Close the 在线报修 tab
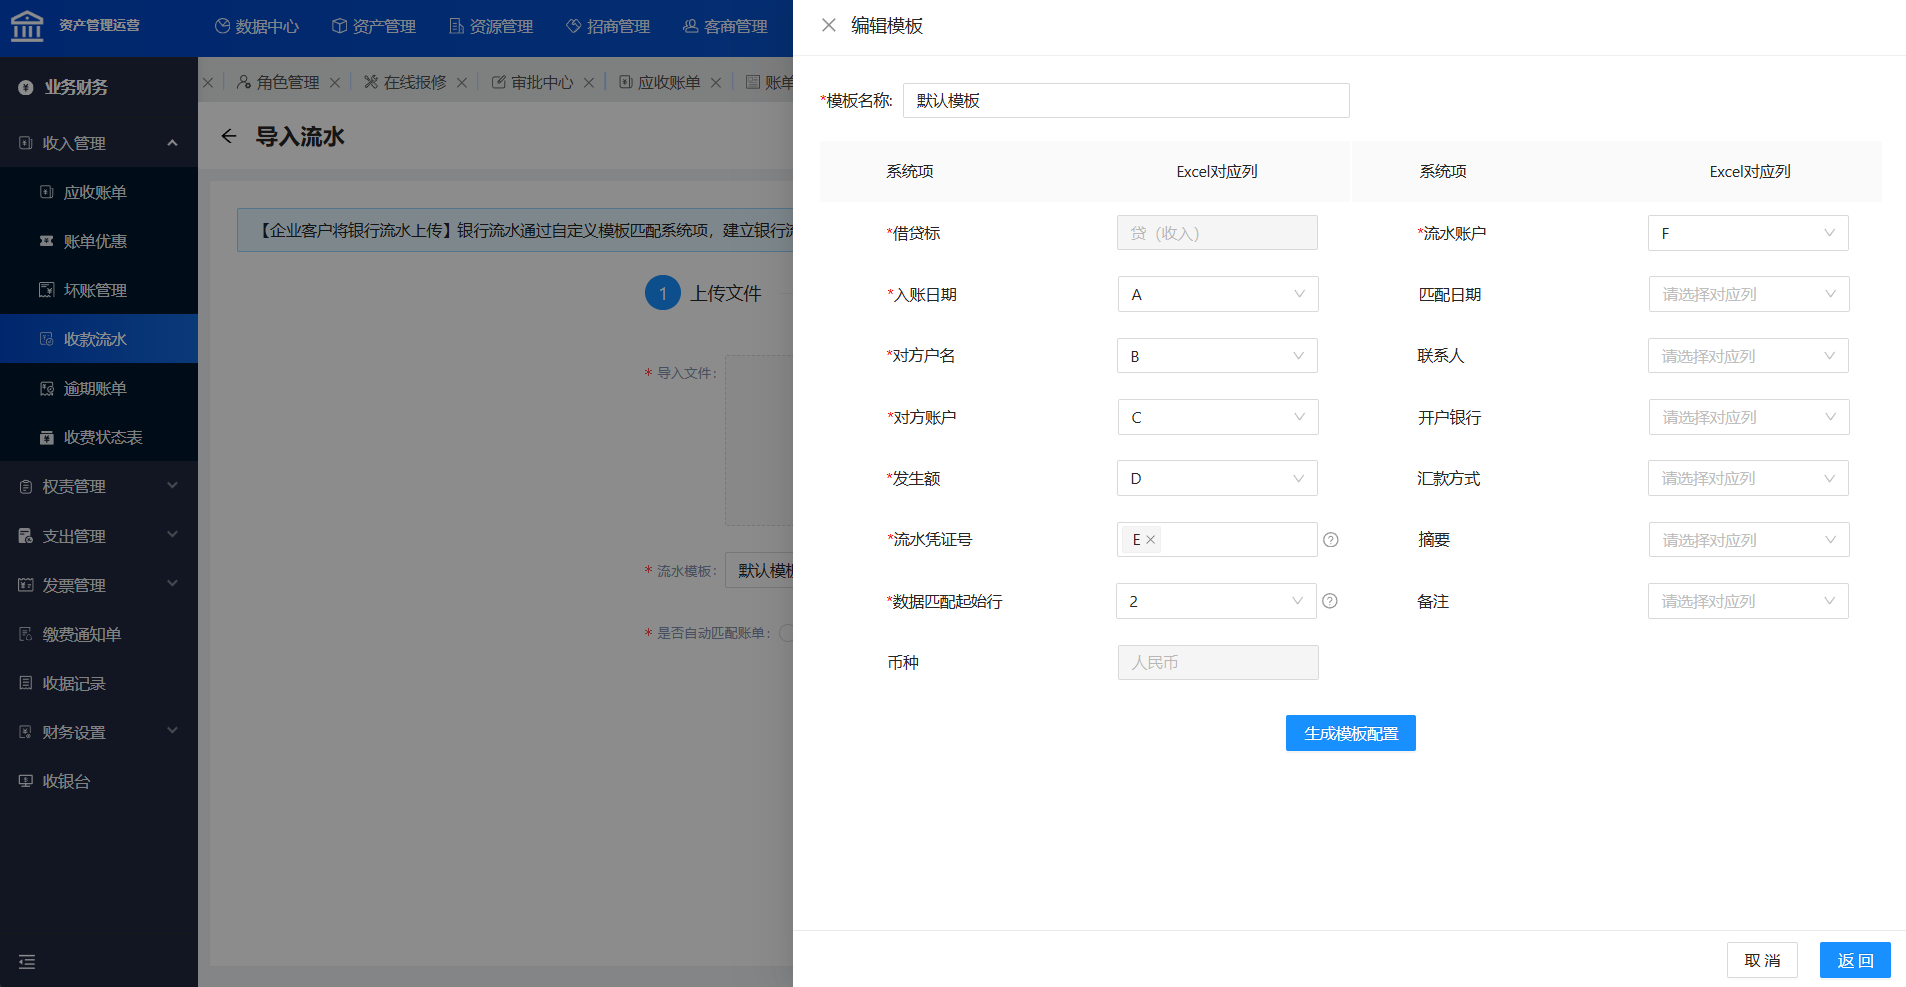The image size is (1906, 987). coord(462,83)
